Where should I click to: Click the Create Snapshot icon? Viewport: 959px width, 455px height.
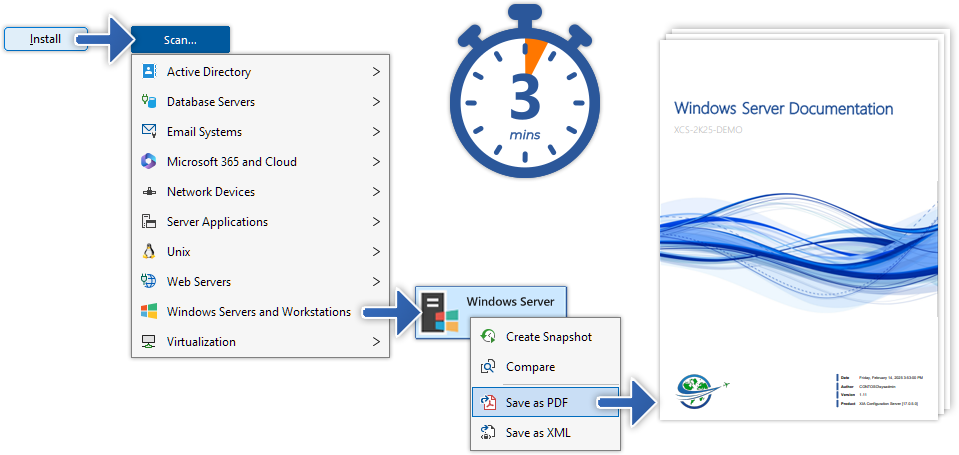click(488, 336)
